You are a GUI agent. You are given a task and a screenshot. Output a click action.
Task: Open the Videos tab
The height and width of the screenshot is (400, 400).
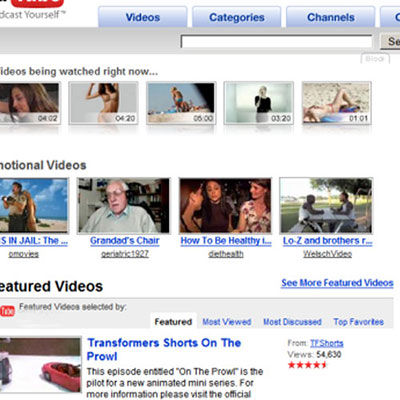click(143, 17)
